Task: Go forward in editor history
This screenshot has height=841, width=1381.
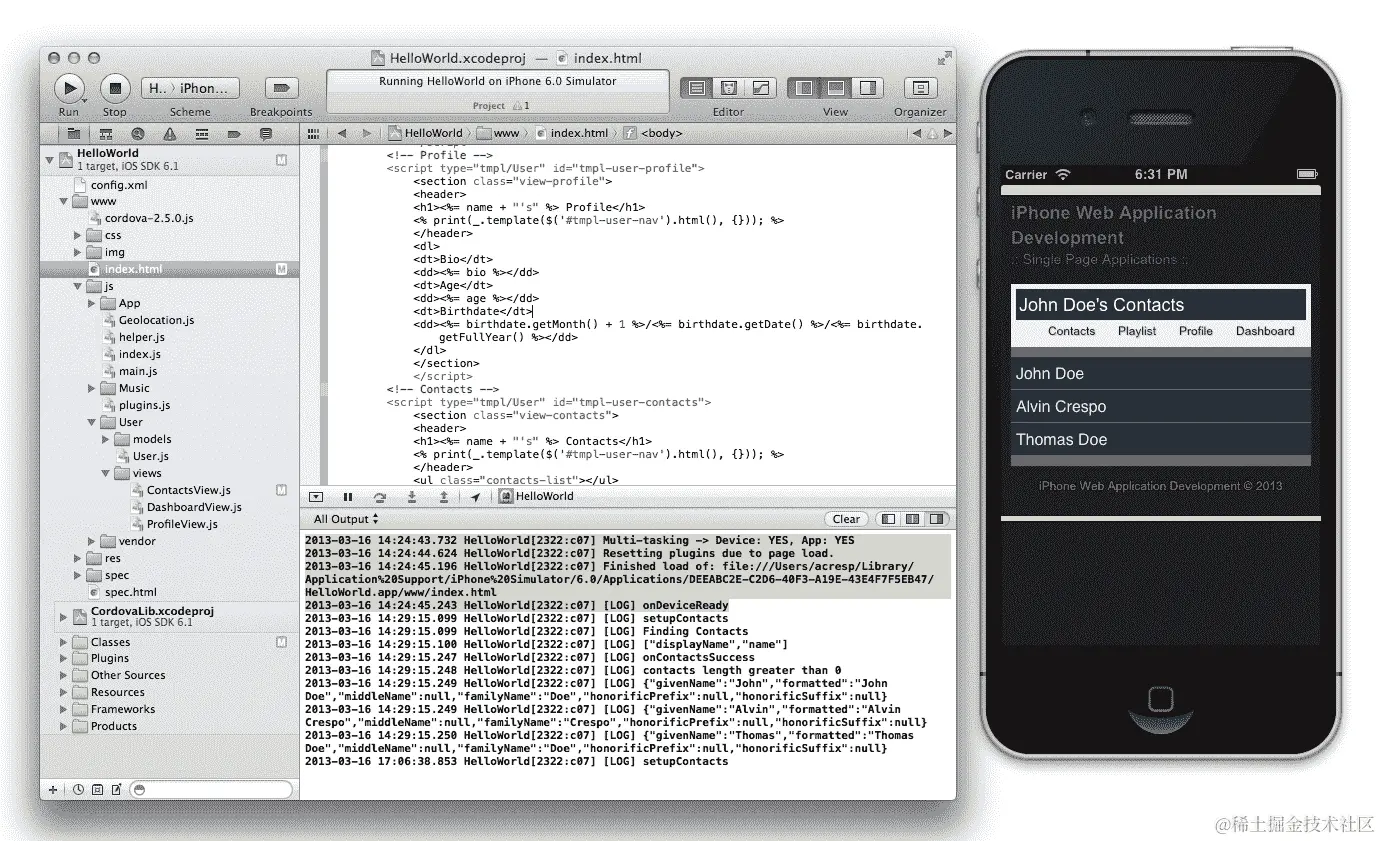Action: coord(366,133)
